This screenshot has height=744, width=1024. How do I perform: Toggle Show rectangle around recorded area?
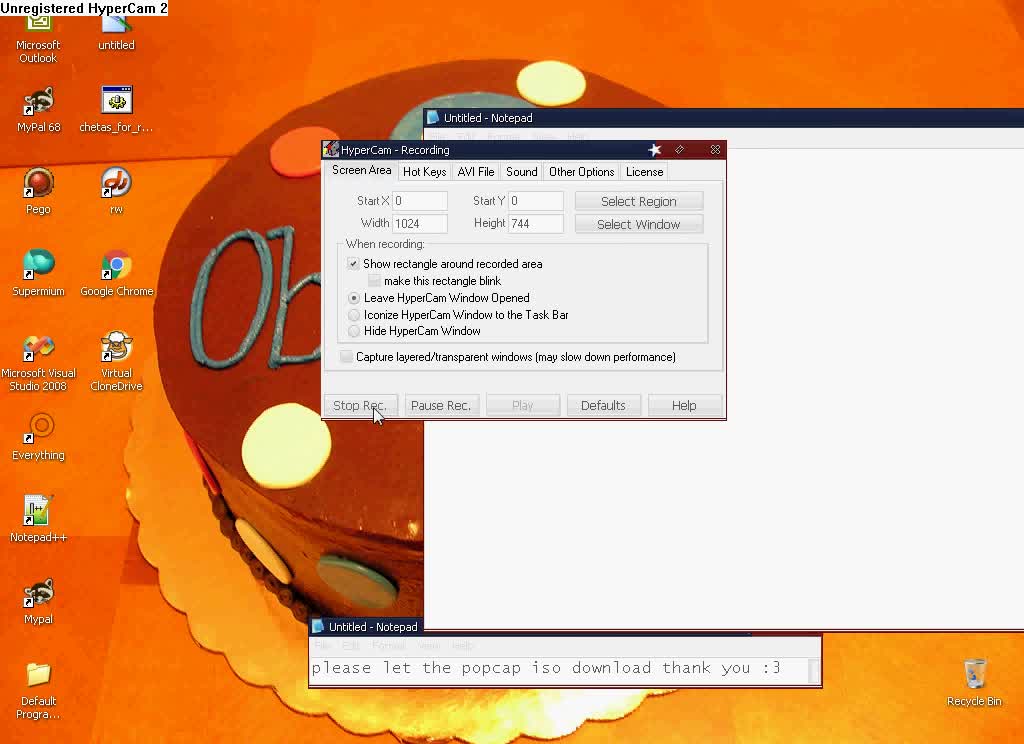pyautogui.click(x=353, y=264)
